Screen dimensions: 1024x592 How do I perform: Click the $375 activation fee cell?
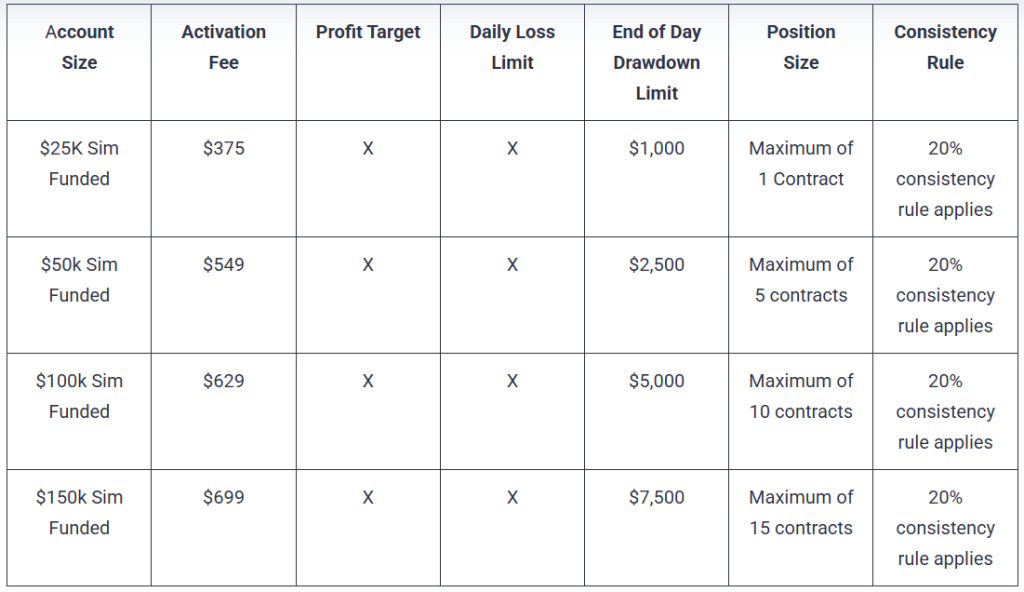[224, 149]
